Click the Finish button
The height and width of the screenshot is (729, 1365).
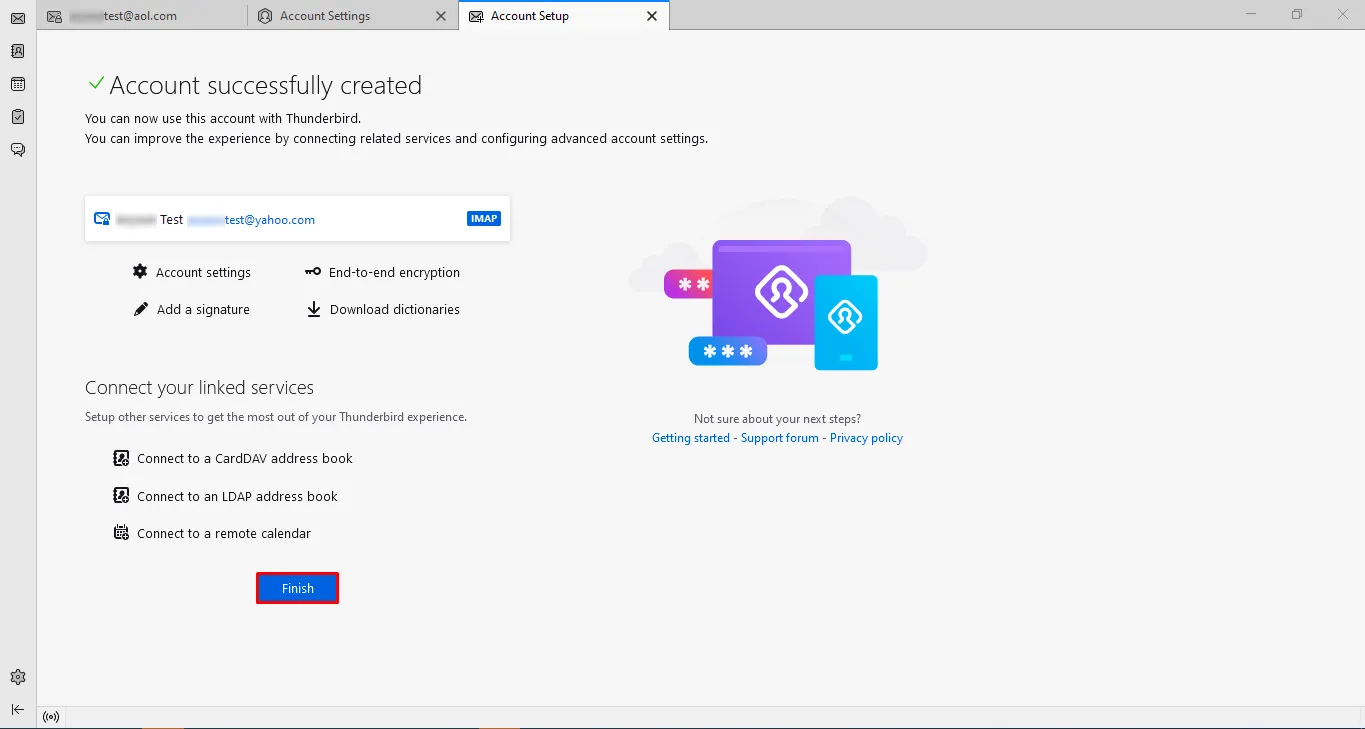(298, 588)
